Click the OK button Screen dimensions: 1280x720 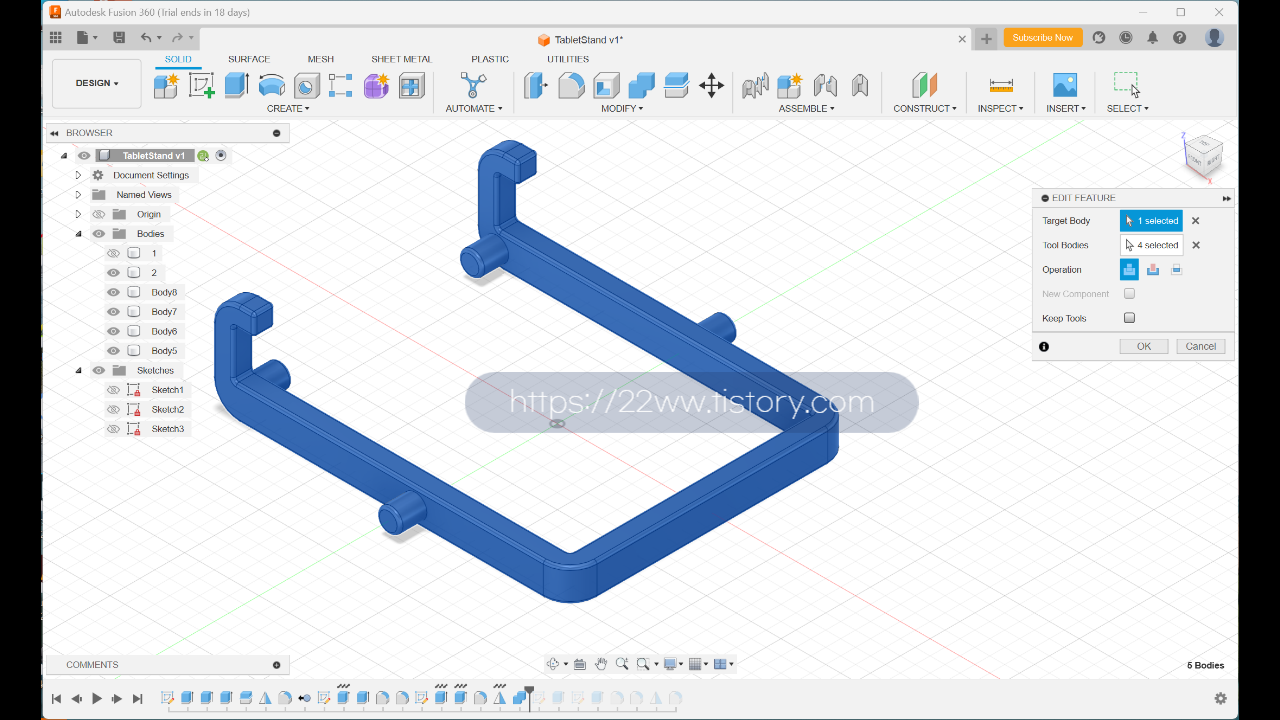coord(1144,346)
